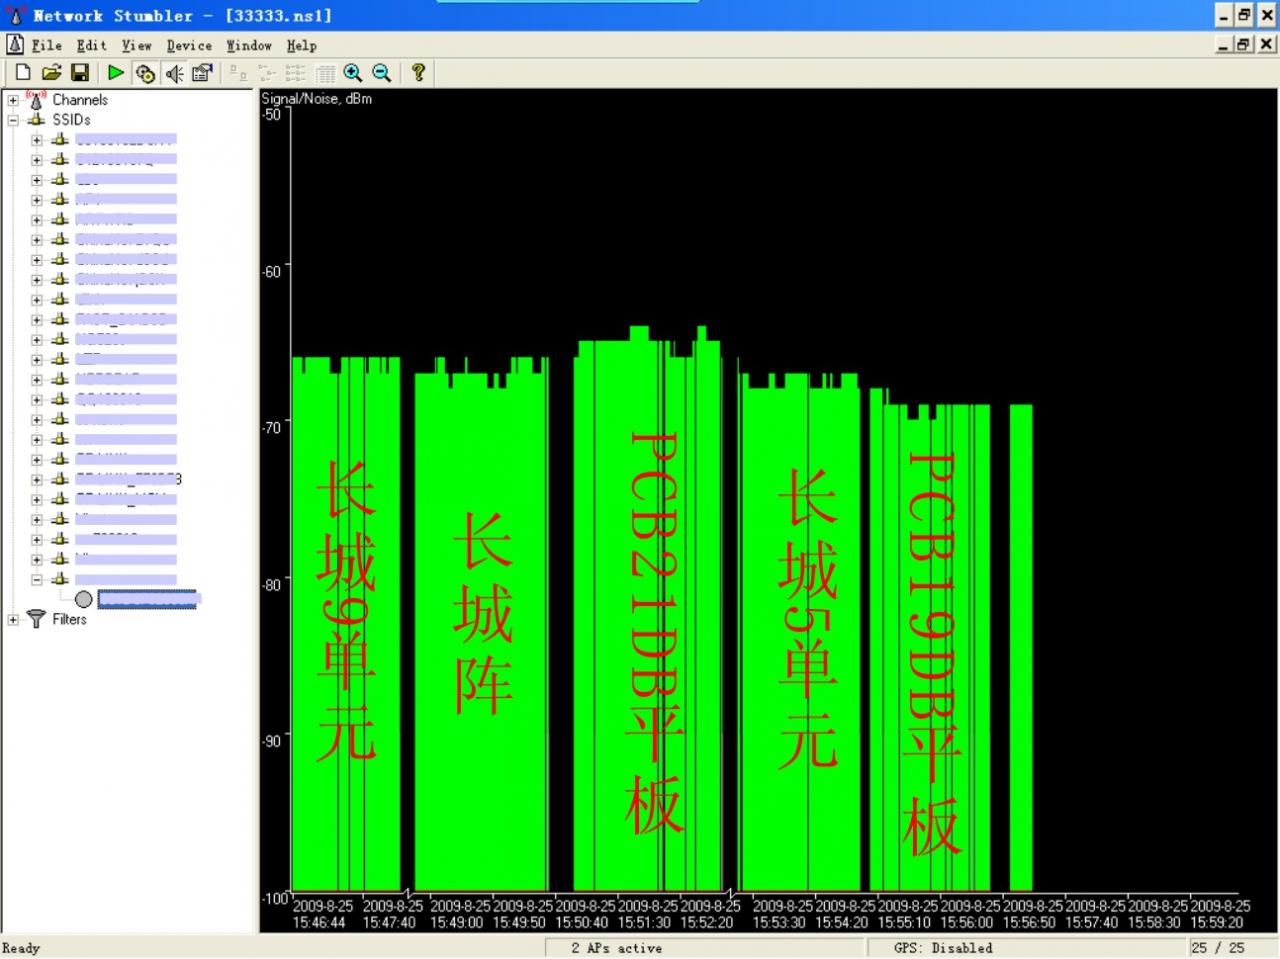Click the 15:46:44 time marker
Image resolution: width=1280 pixels, height=959 pixels.
(x=319, y=922)
